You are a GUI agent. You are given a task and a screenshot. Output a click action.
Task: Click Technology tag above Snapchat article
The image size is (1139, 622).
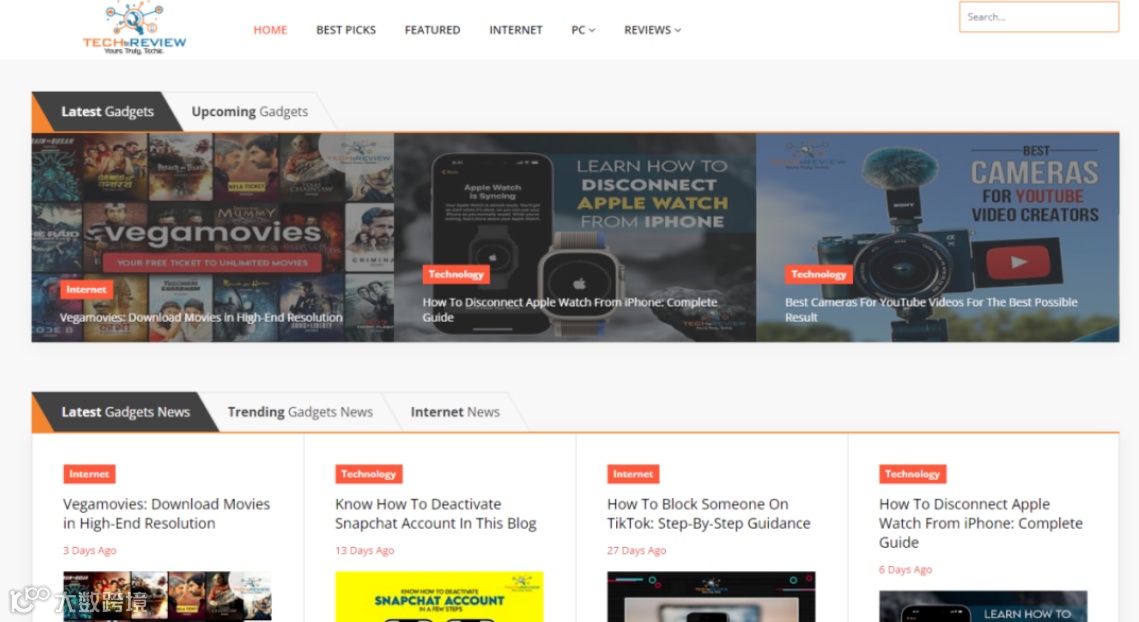pyautogui.click(x=368, y=474)
